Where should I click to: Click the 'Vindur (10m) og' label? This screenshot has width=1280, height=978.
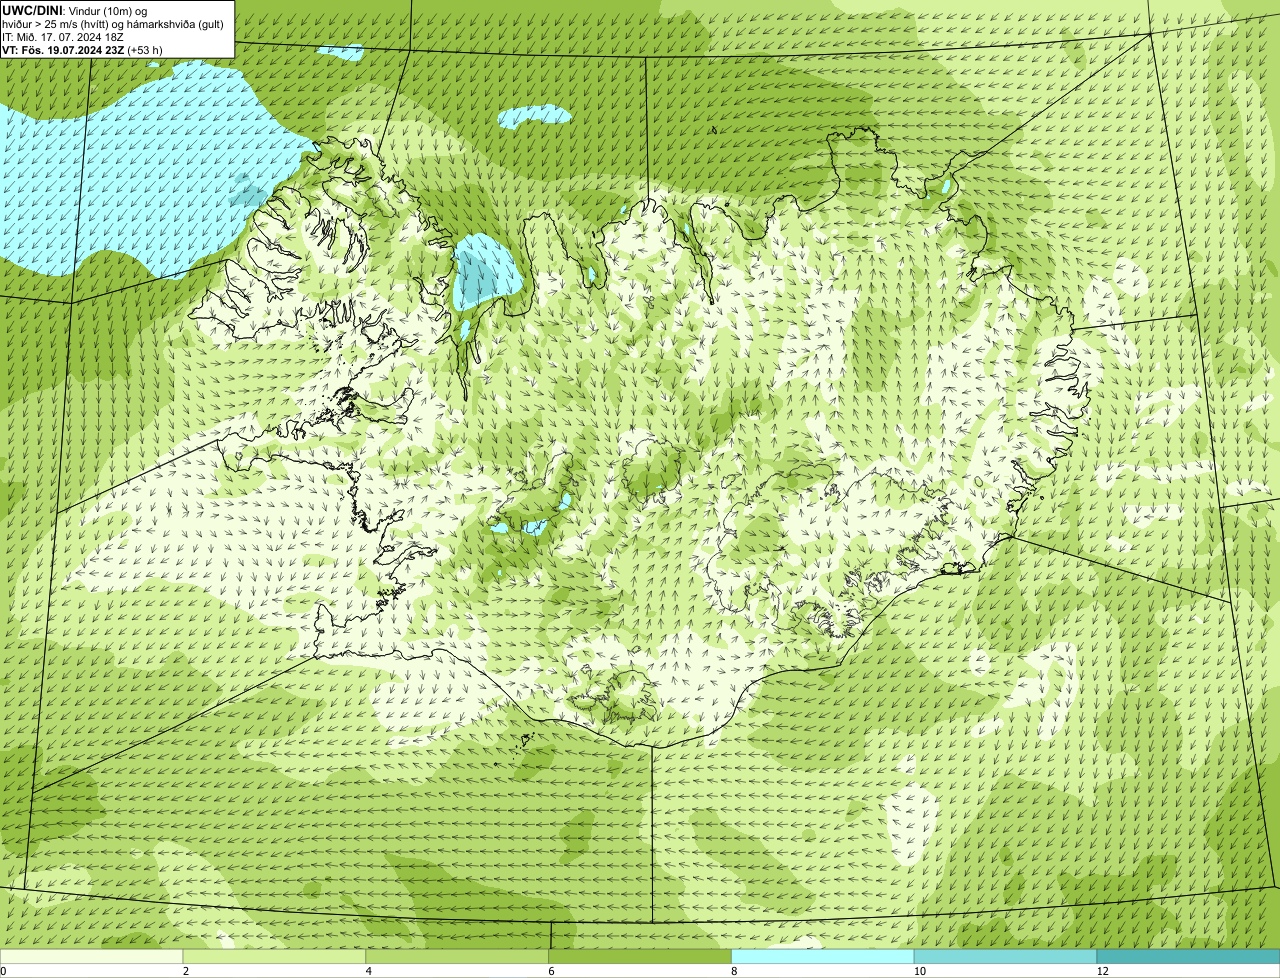click(106, 10)
